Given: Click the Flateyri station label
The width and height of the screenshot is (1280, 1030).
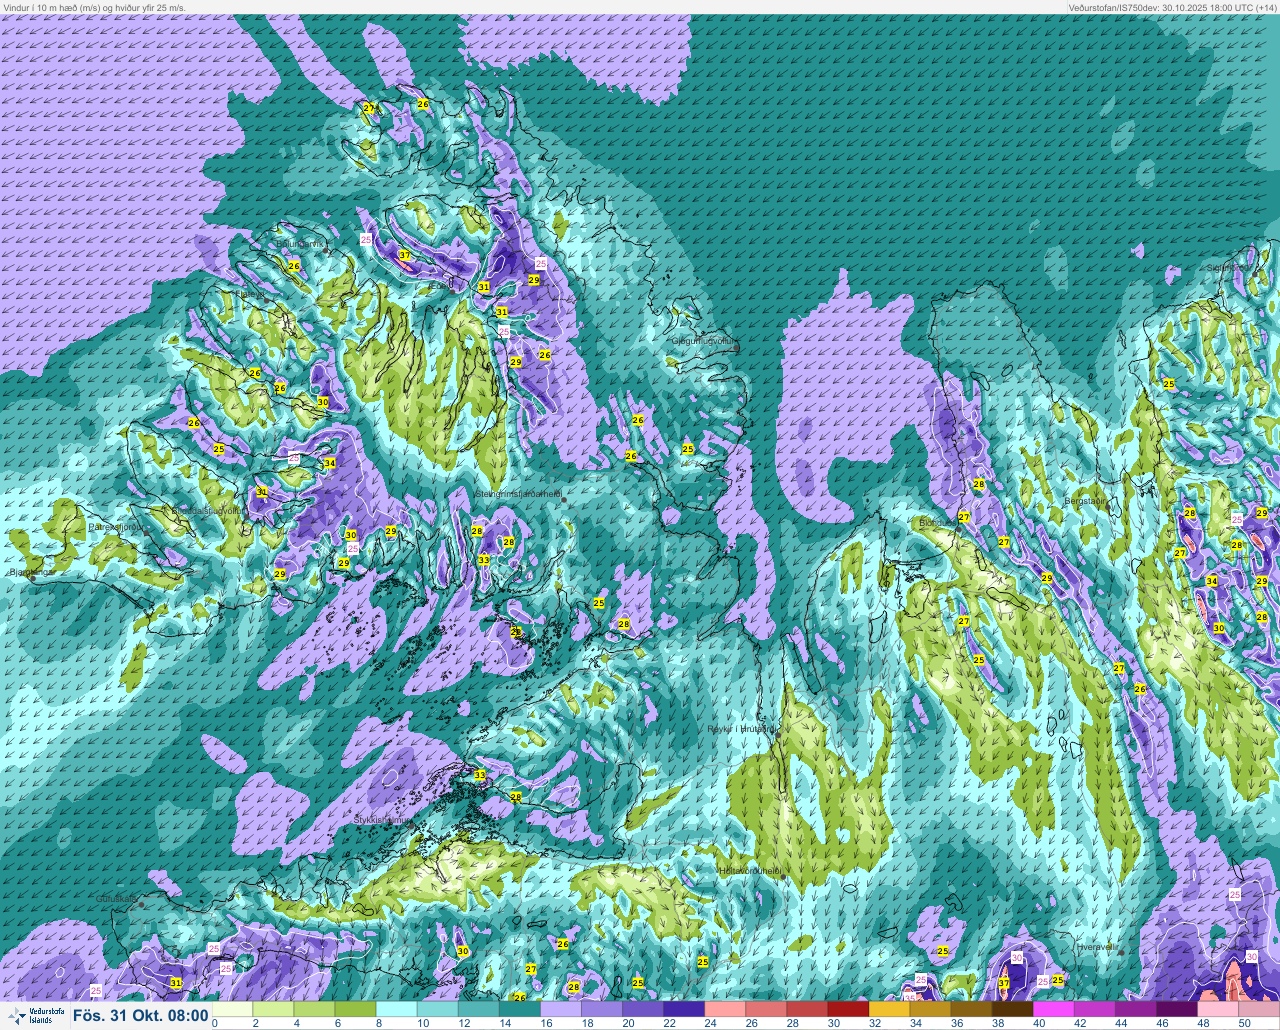Looking at the screenshot, I should point(248,296).
